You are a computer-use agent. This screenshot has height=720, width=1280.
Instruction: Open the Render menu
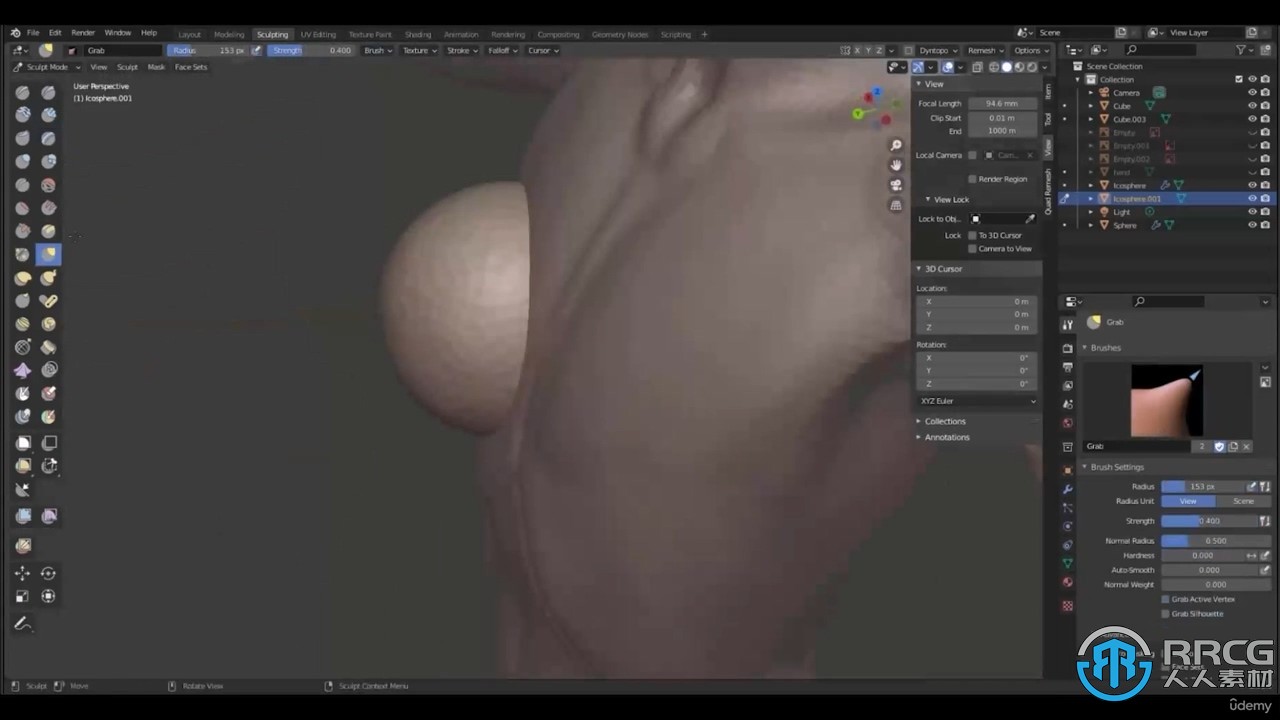(x=83, y=33)
